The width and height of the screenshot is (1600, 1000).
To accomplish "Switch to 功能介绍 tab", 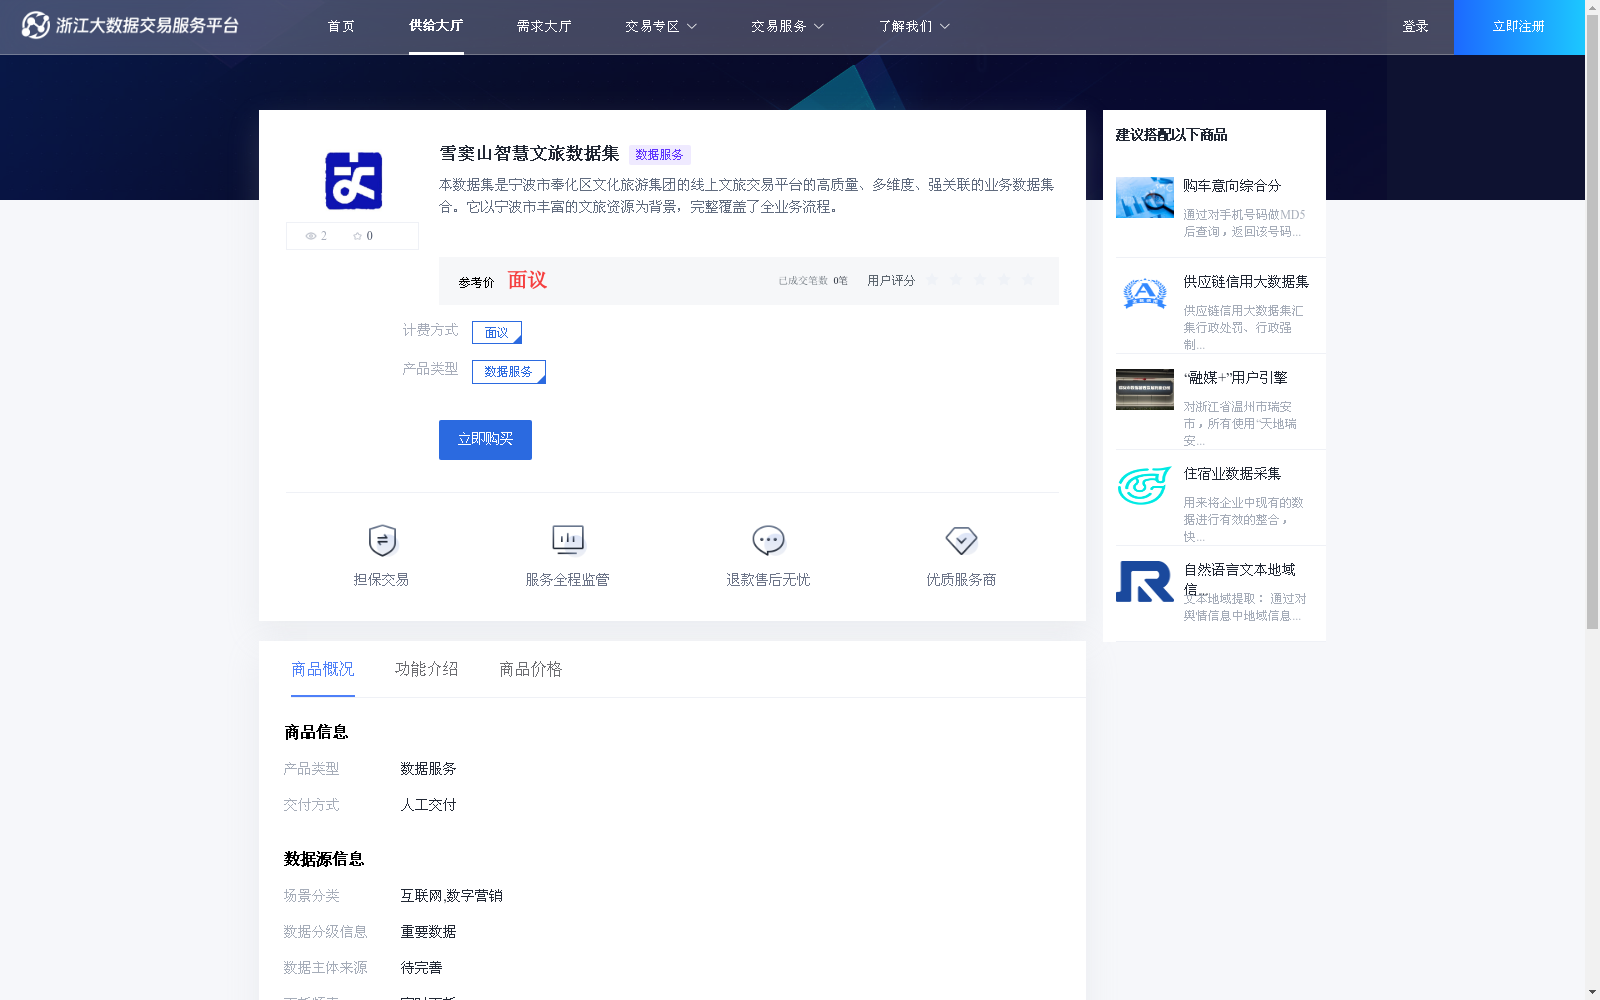I will coord(427,669).
